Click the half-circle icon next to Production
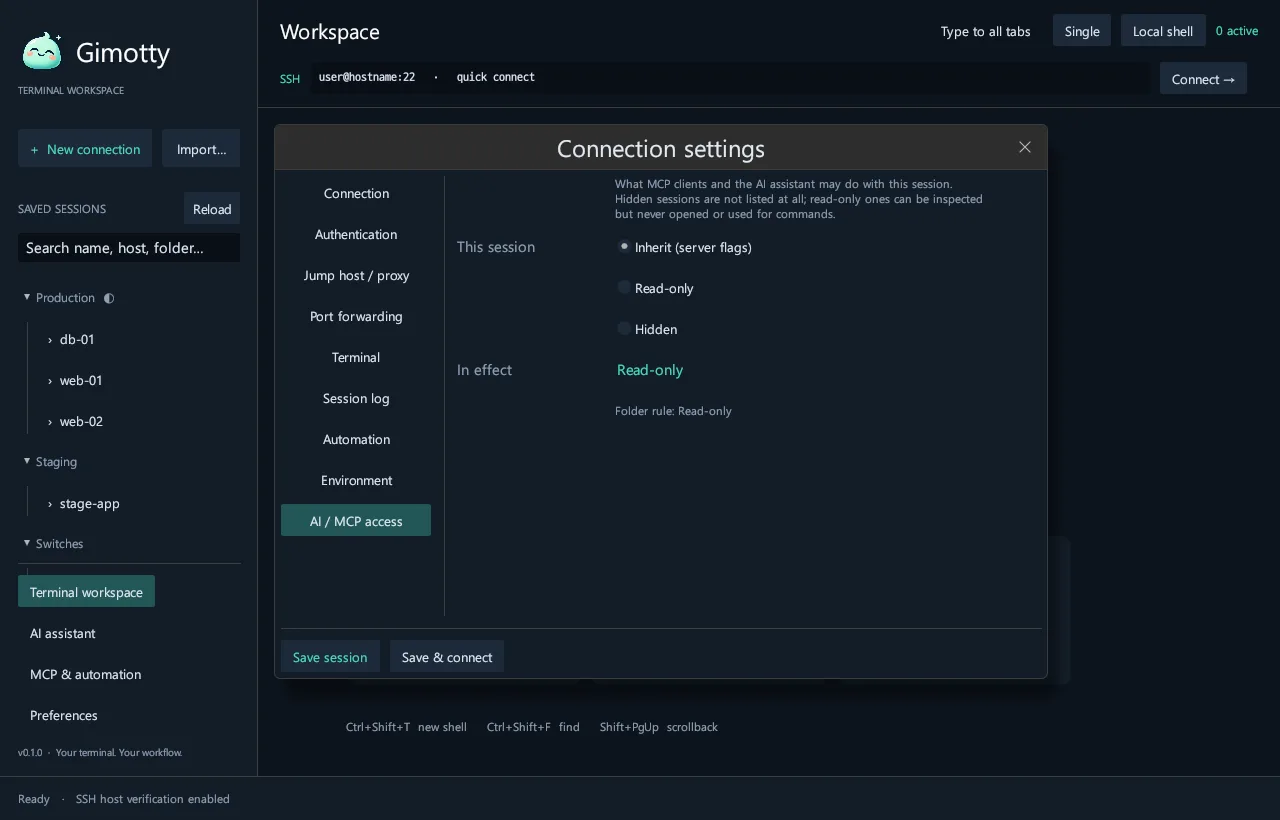The width and height of the screenshot is (1280, 820). 109,298
